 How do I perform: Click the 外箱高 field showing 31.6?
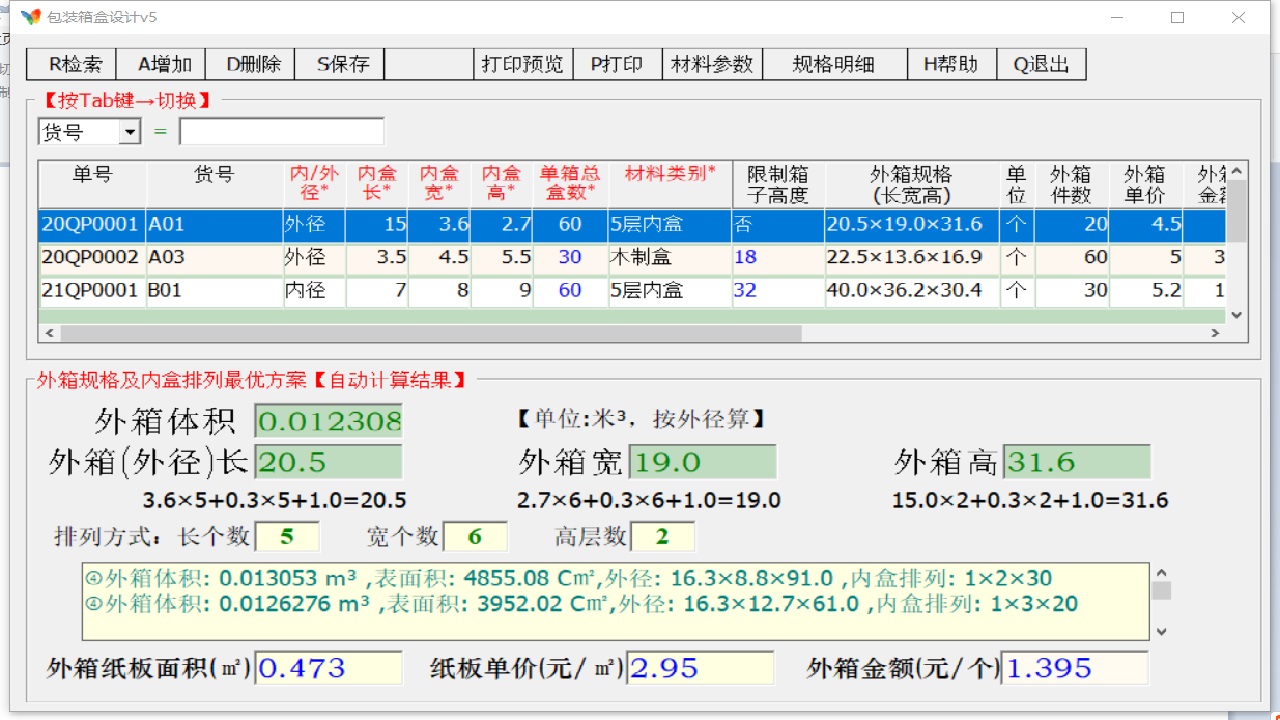[x=1076, y=462]
